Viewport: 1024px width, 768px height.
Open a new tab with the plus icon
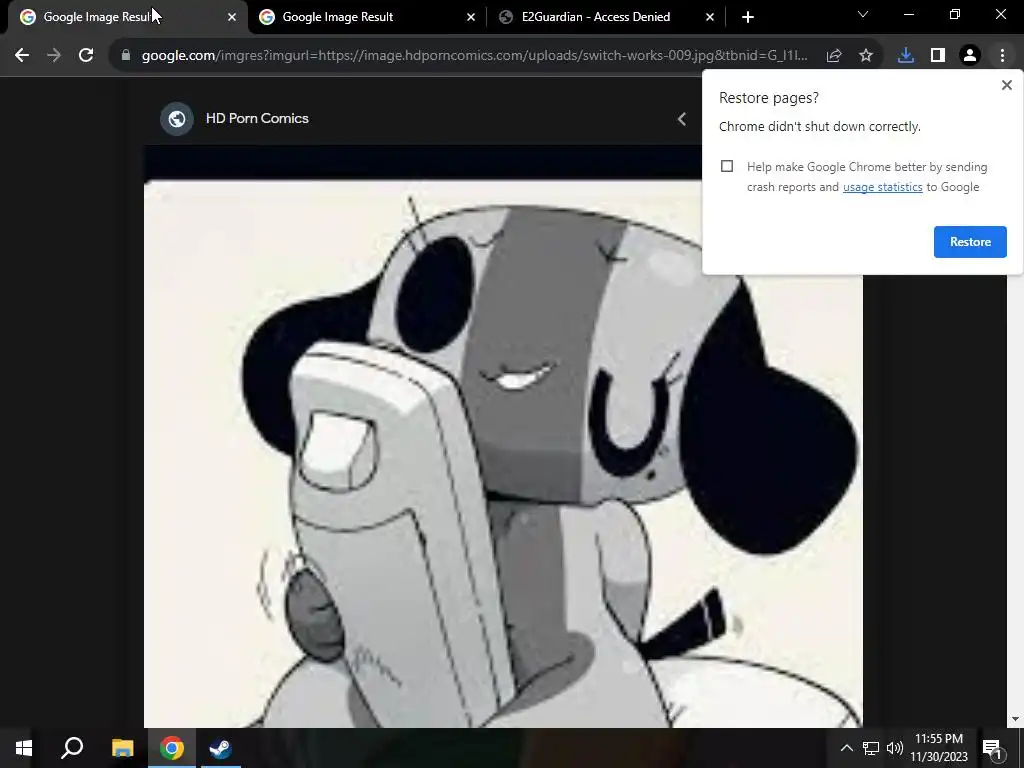click(x=748, y=17)
